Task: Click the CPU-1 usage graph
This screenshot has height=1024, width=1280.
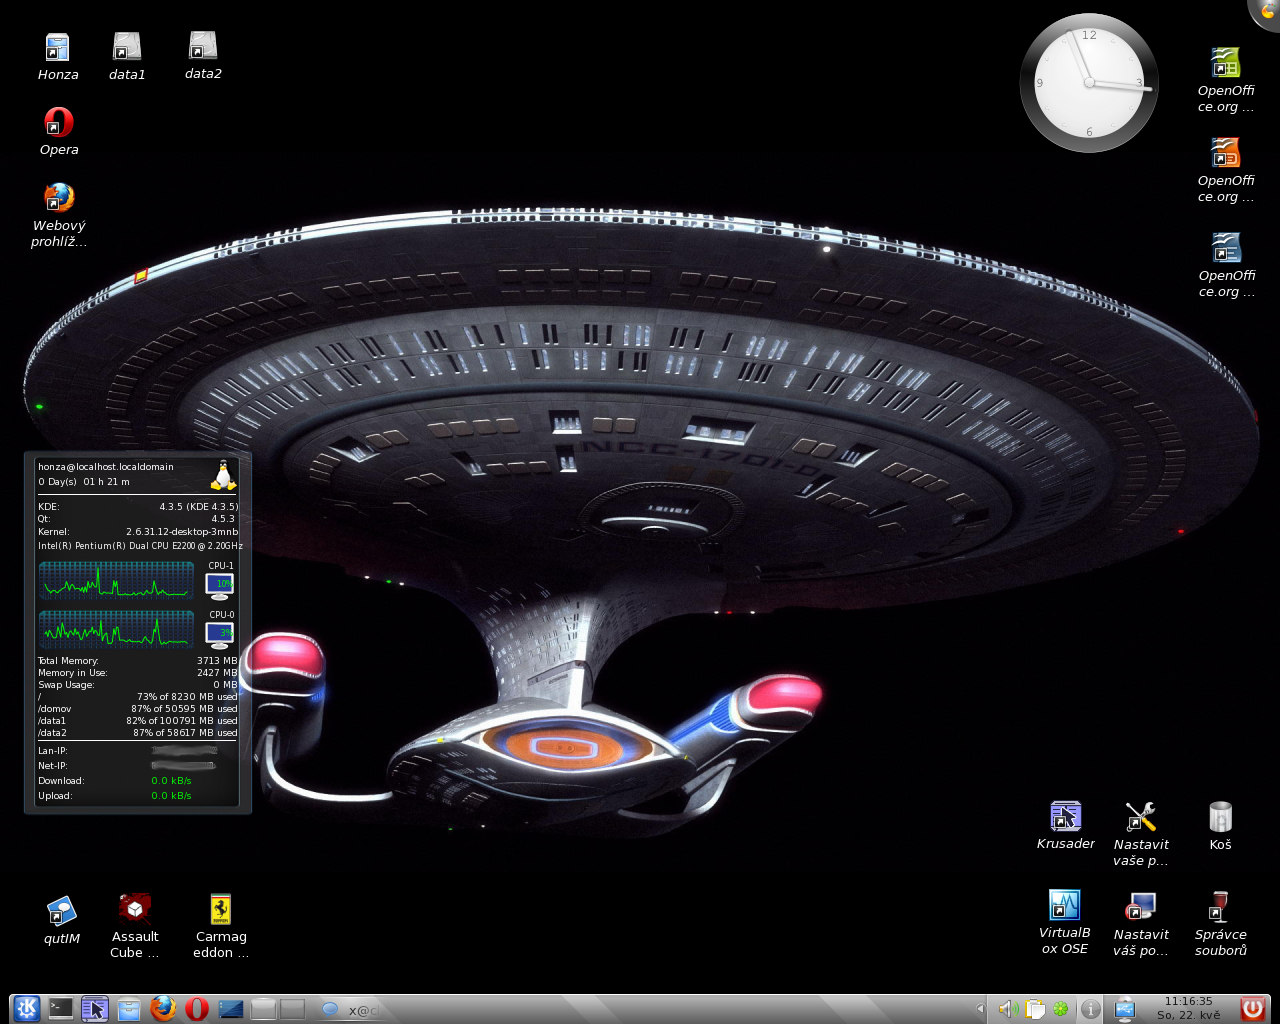Action: (116, 580)
